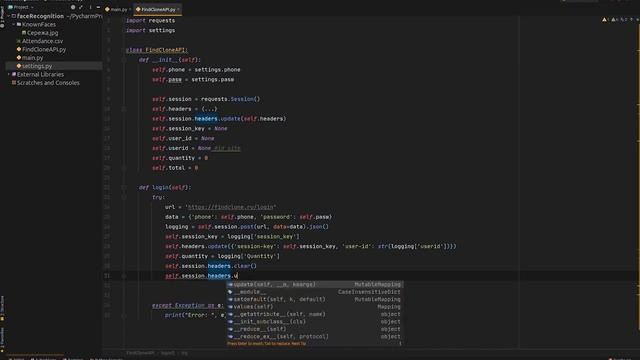
Task: Open the 1: Project side tool window button
Action: [x=2, y=16]
